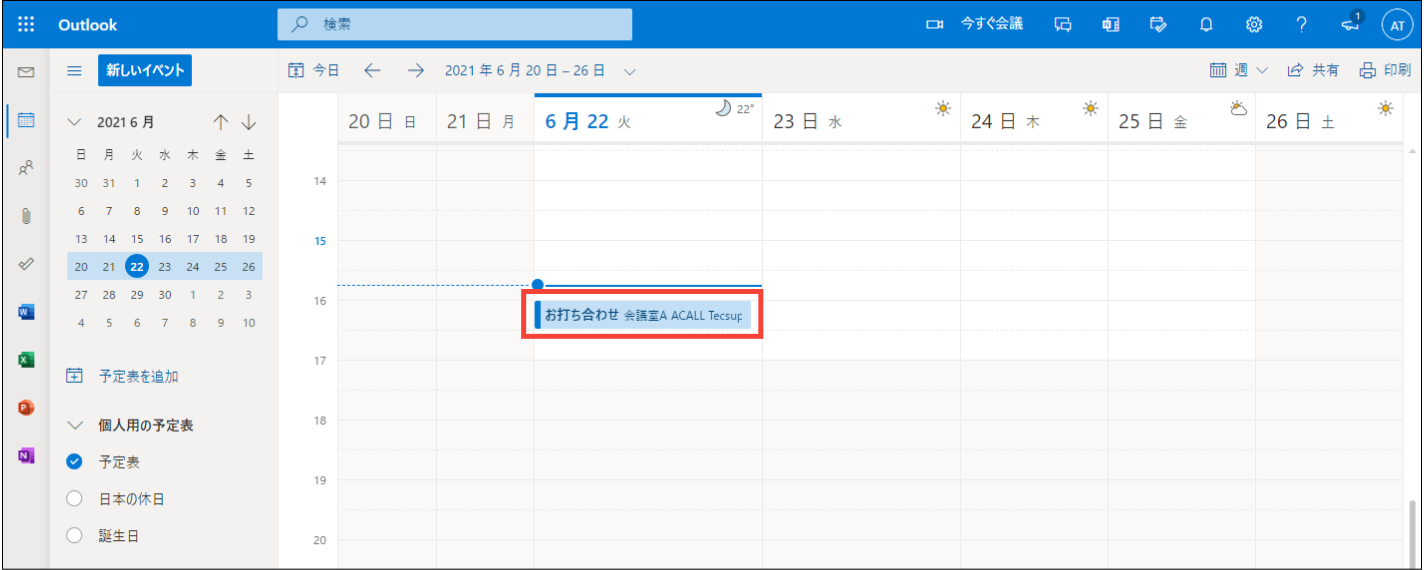Click 共有 share button
Screen dimensions: 1424x570
[1313, 70]
